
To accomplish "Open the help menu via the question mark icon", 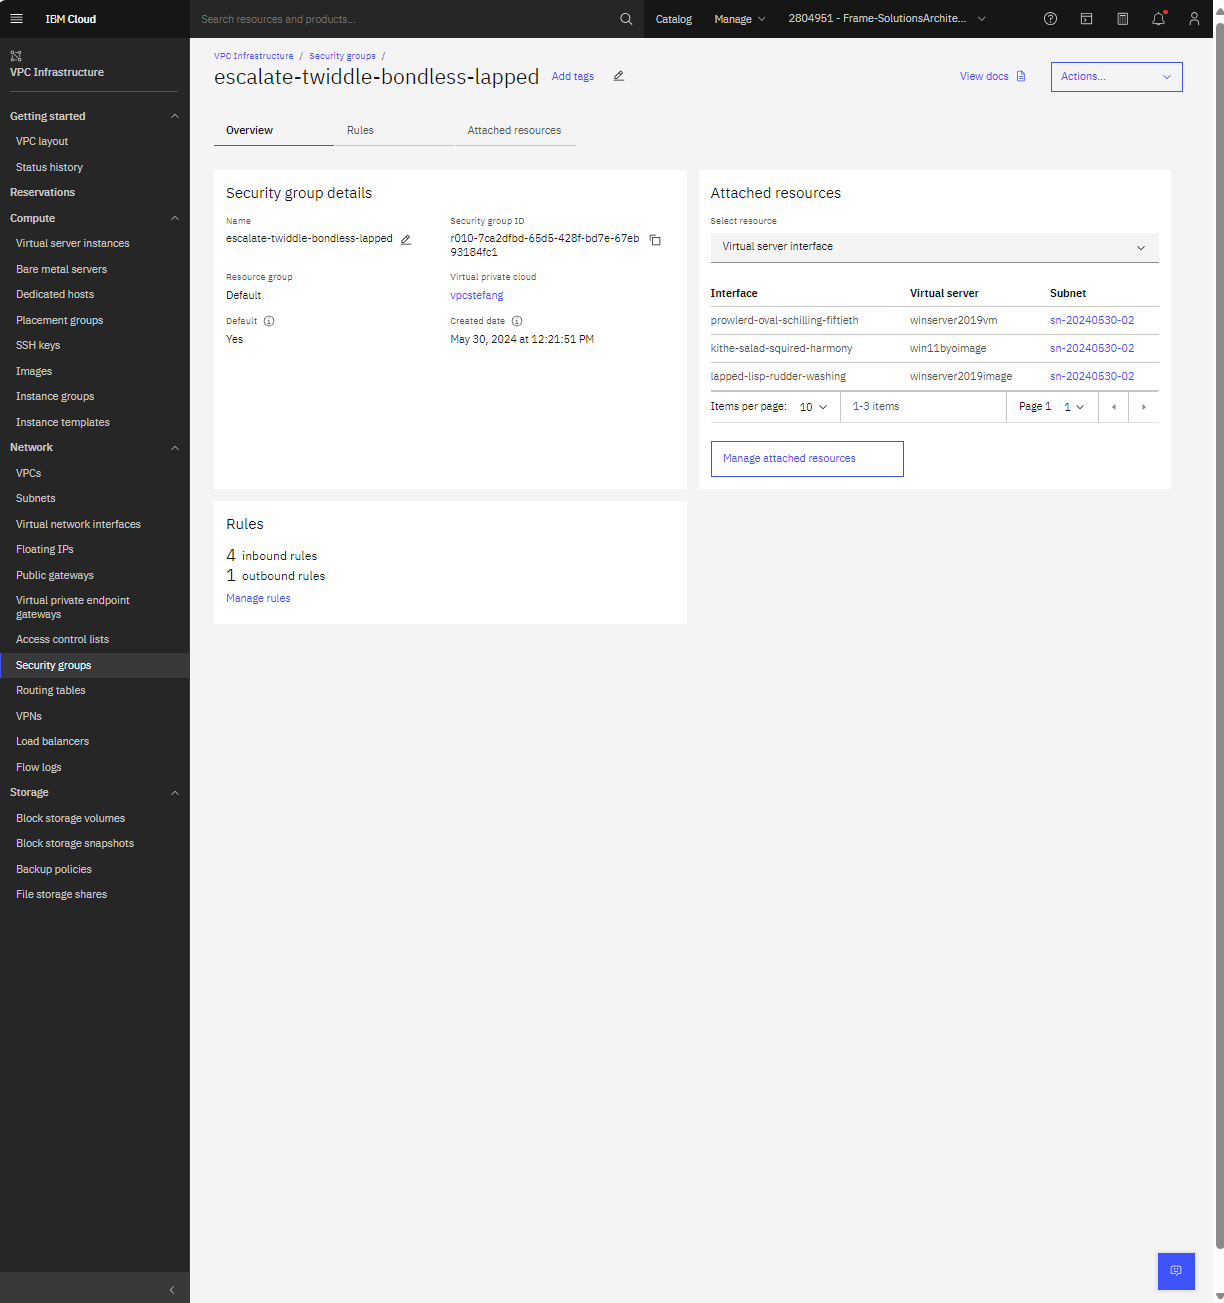I will coord(1050,18).
